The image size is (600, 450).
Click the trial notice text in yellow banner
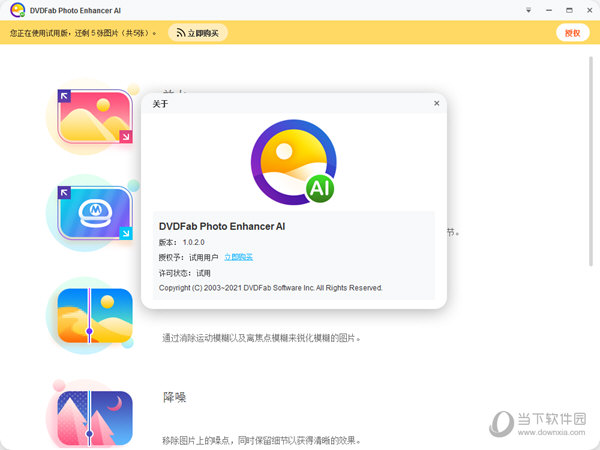point(83,33)
